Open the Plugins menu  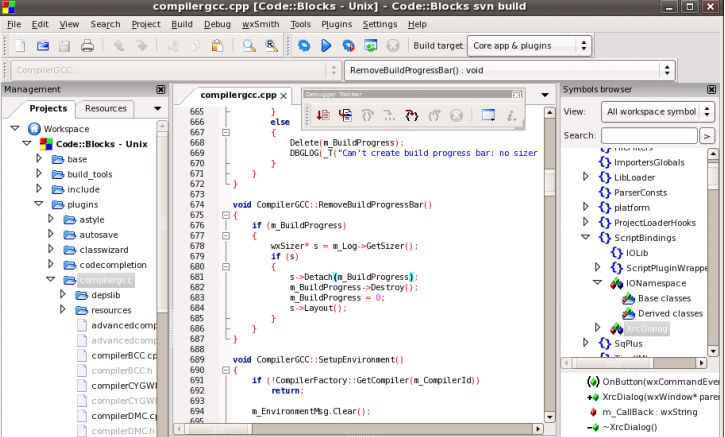(x=337, y=24)
